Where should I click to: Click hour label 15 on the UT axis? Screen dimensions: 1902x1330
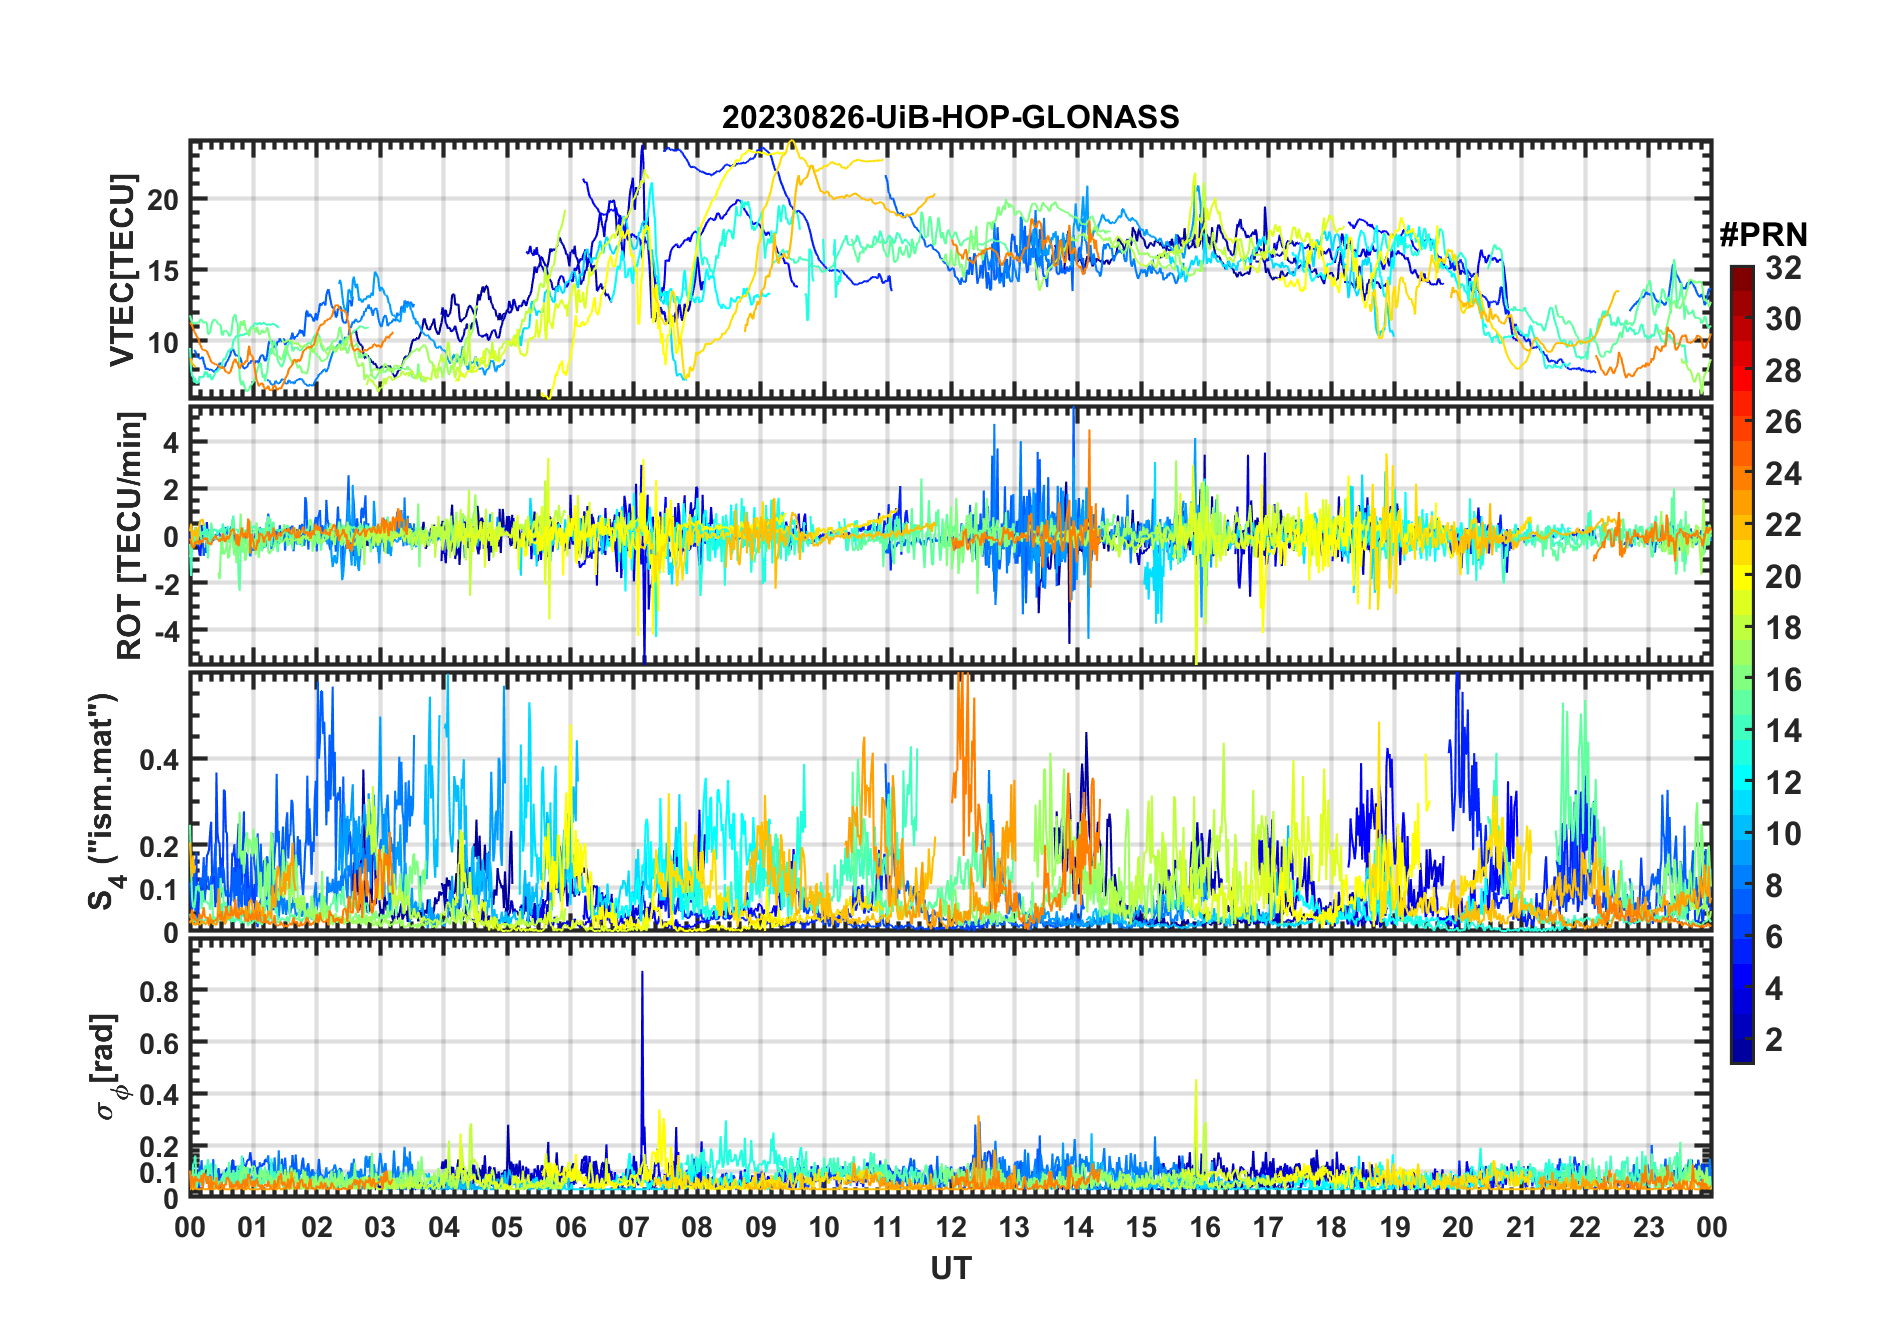(x=1141, y=1227)
